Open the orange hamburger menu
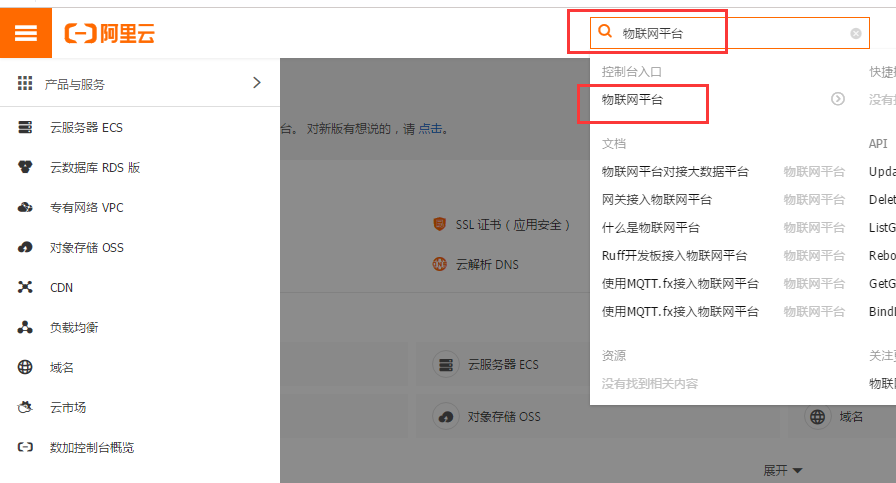 [26, 33]
